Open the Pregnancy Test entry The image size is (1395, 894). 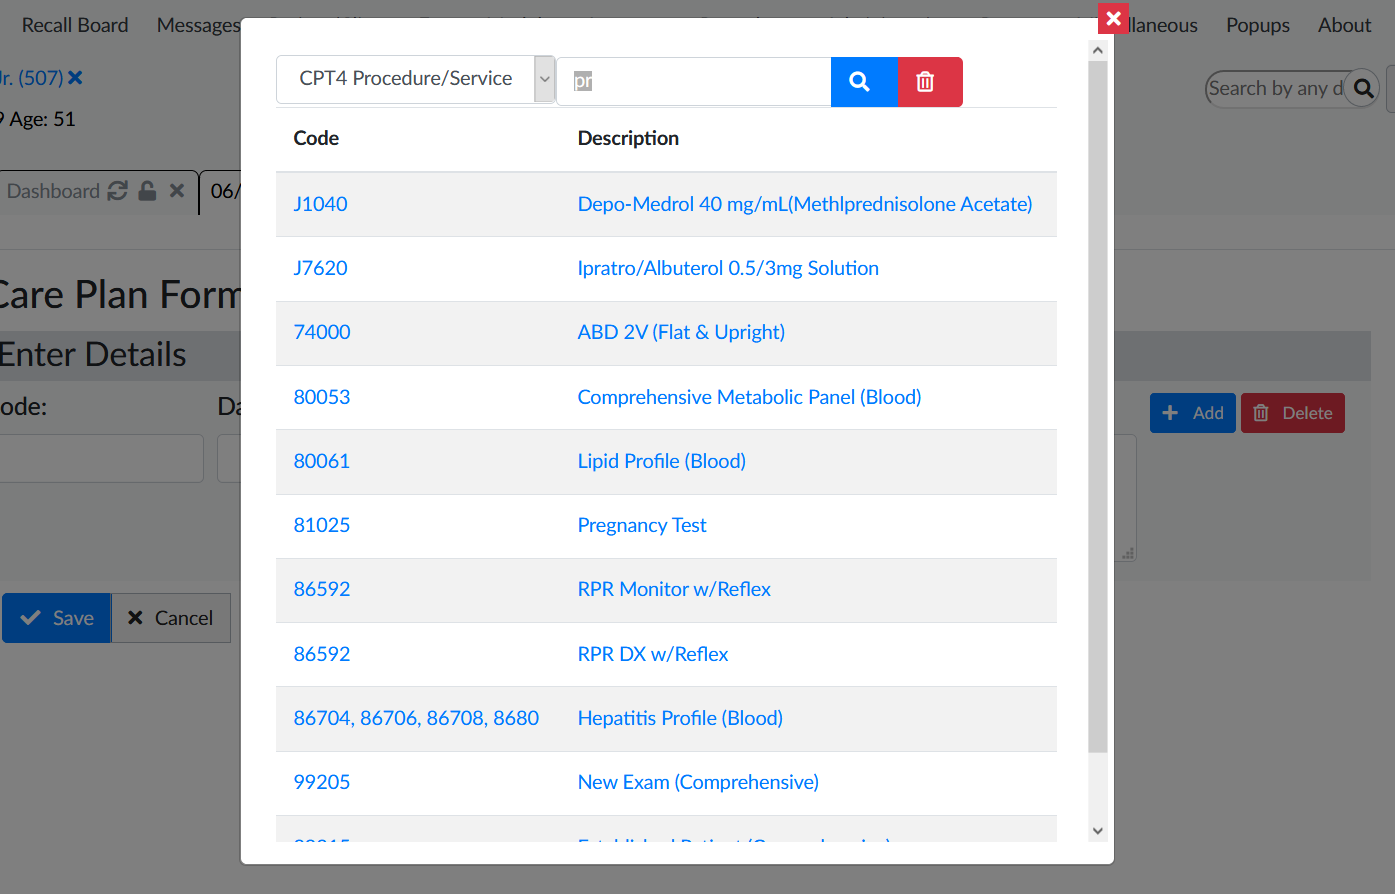tap(641, 525)
